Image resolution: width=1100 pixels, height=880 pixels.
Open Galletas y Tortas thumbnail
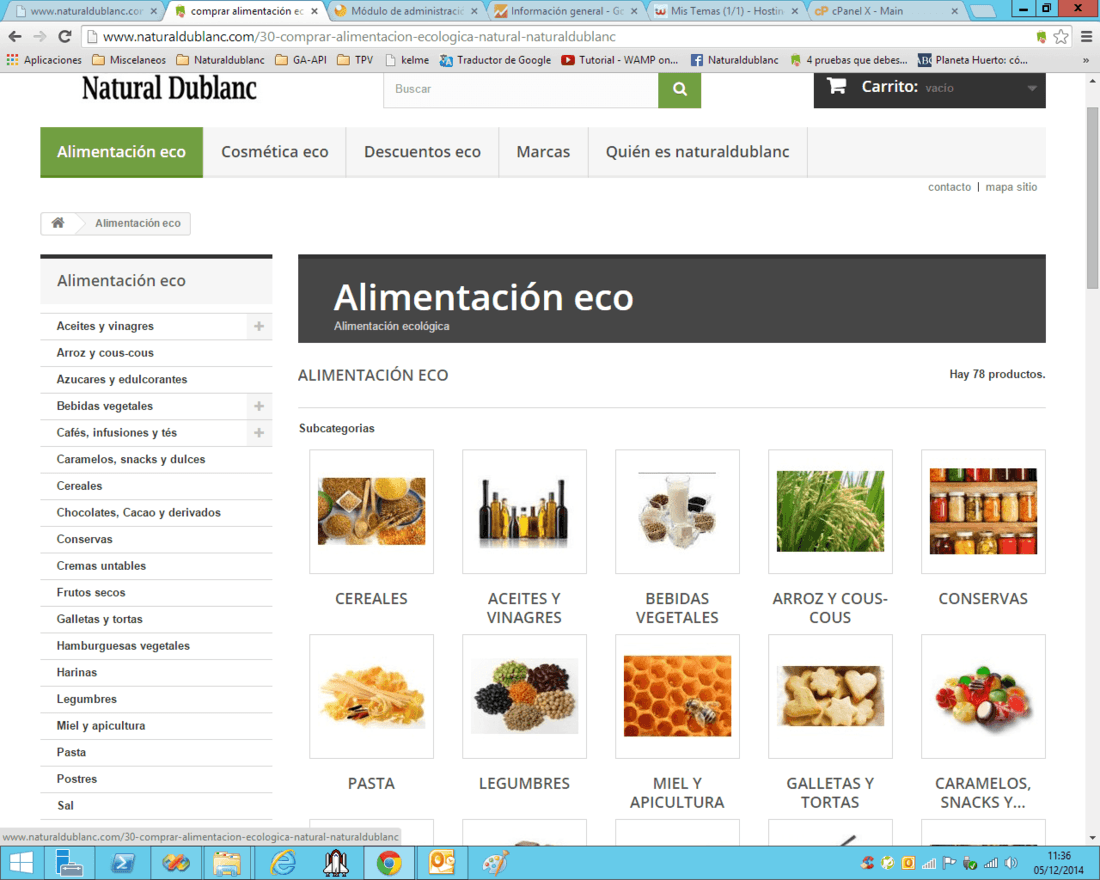(x=830, y=696)
